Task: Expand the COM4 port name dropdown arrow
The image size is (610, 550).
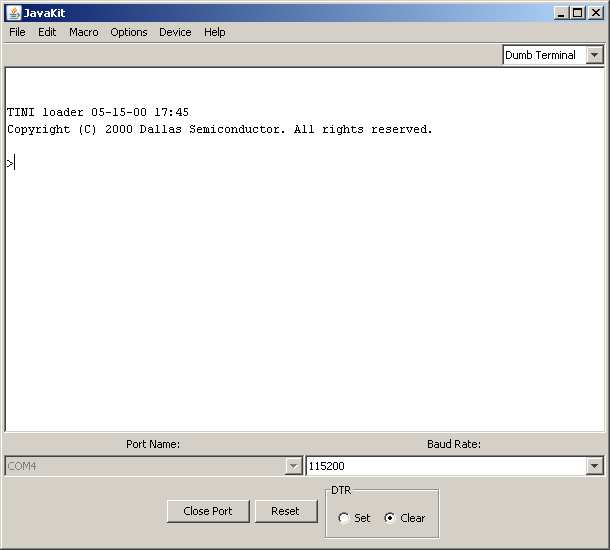Action: tap(293, 466)
